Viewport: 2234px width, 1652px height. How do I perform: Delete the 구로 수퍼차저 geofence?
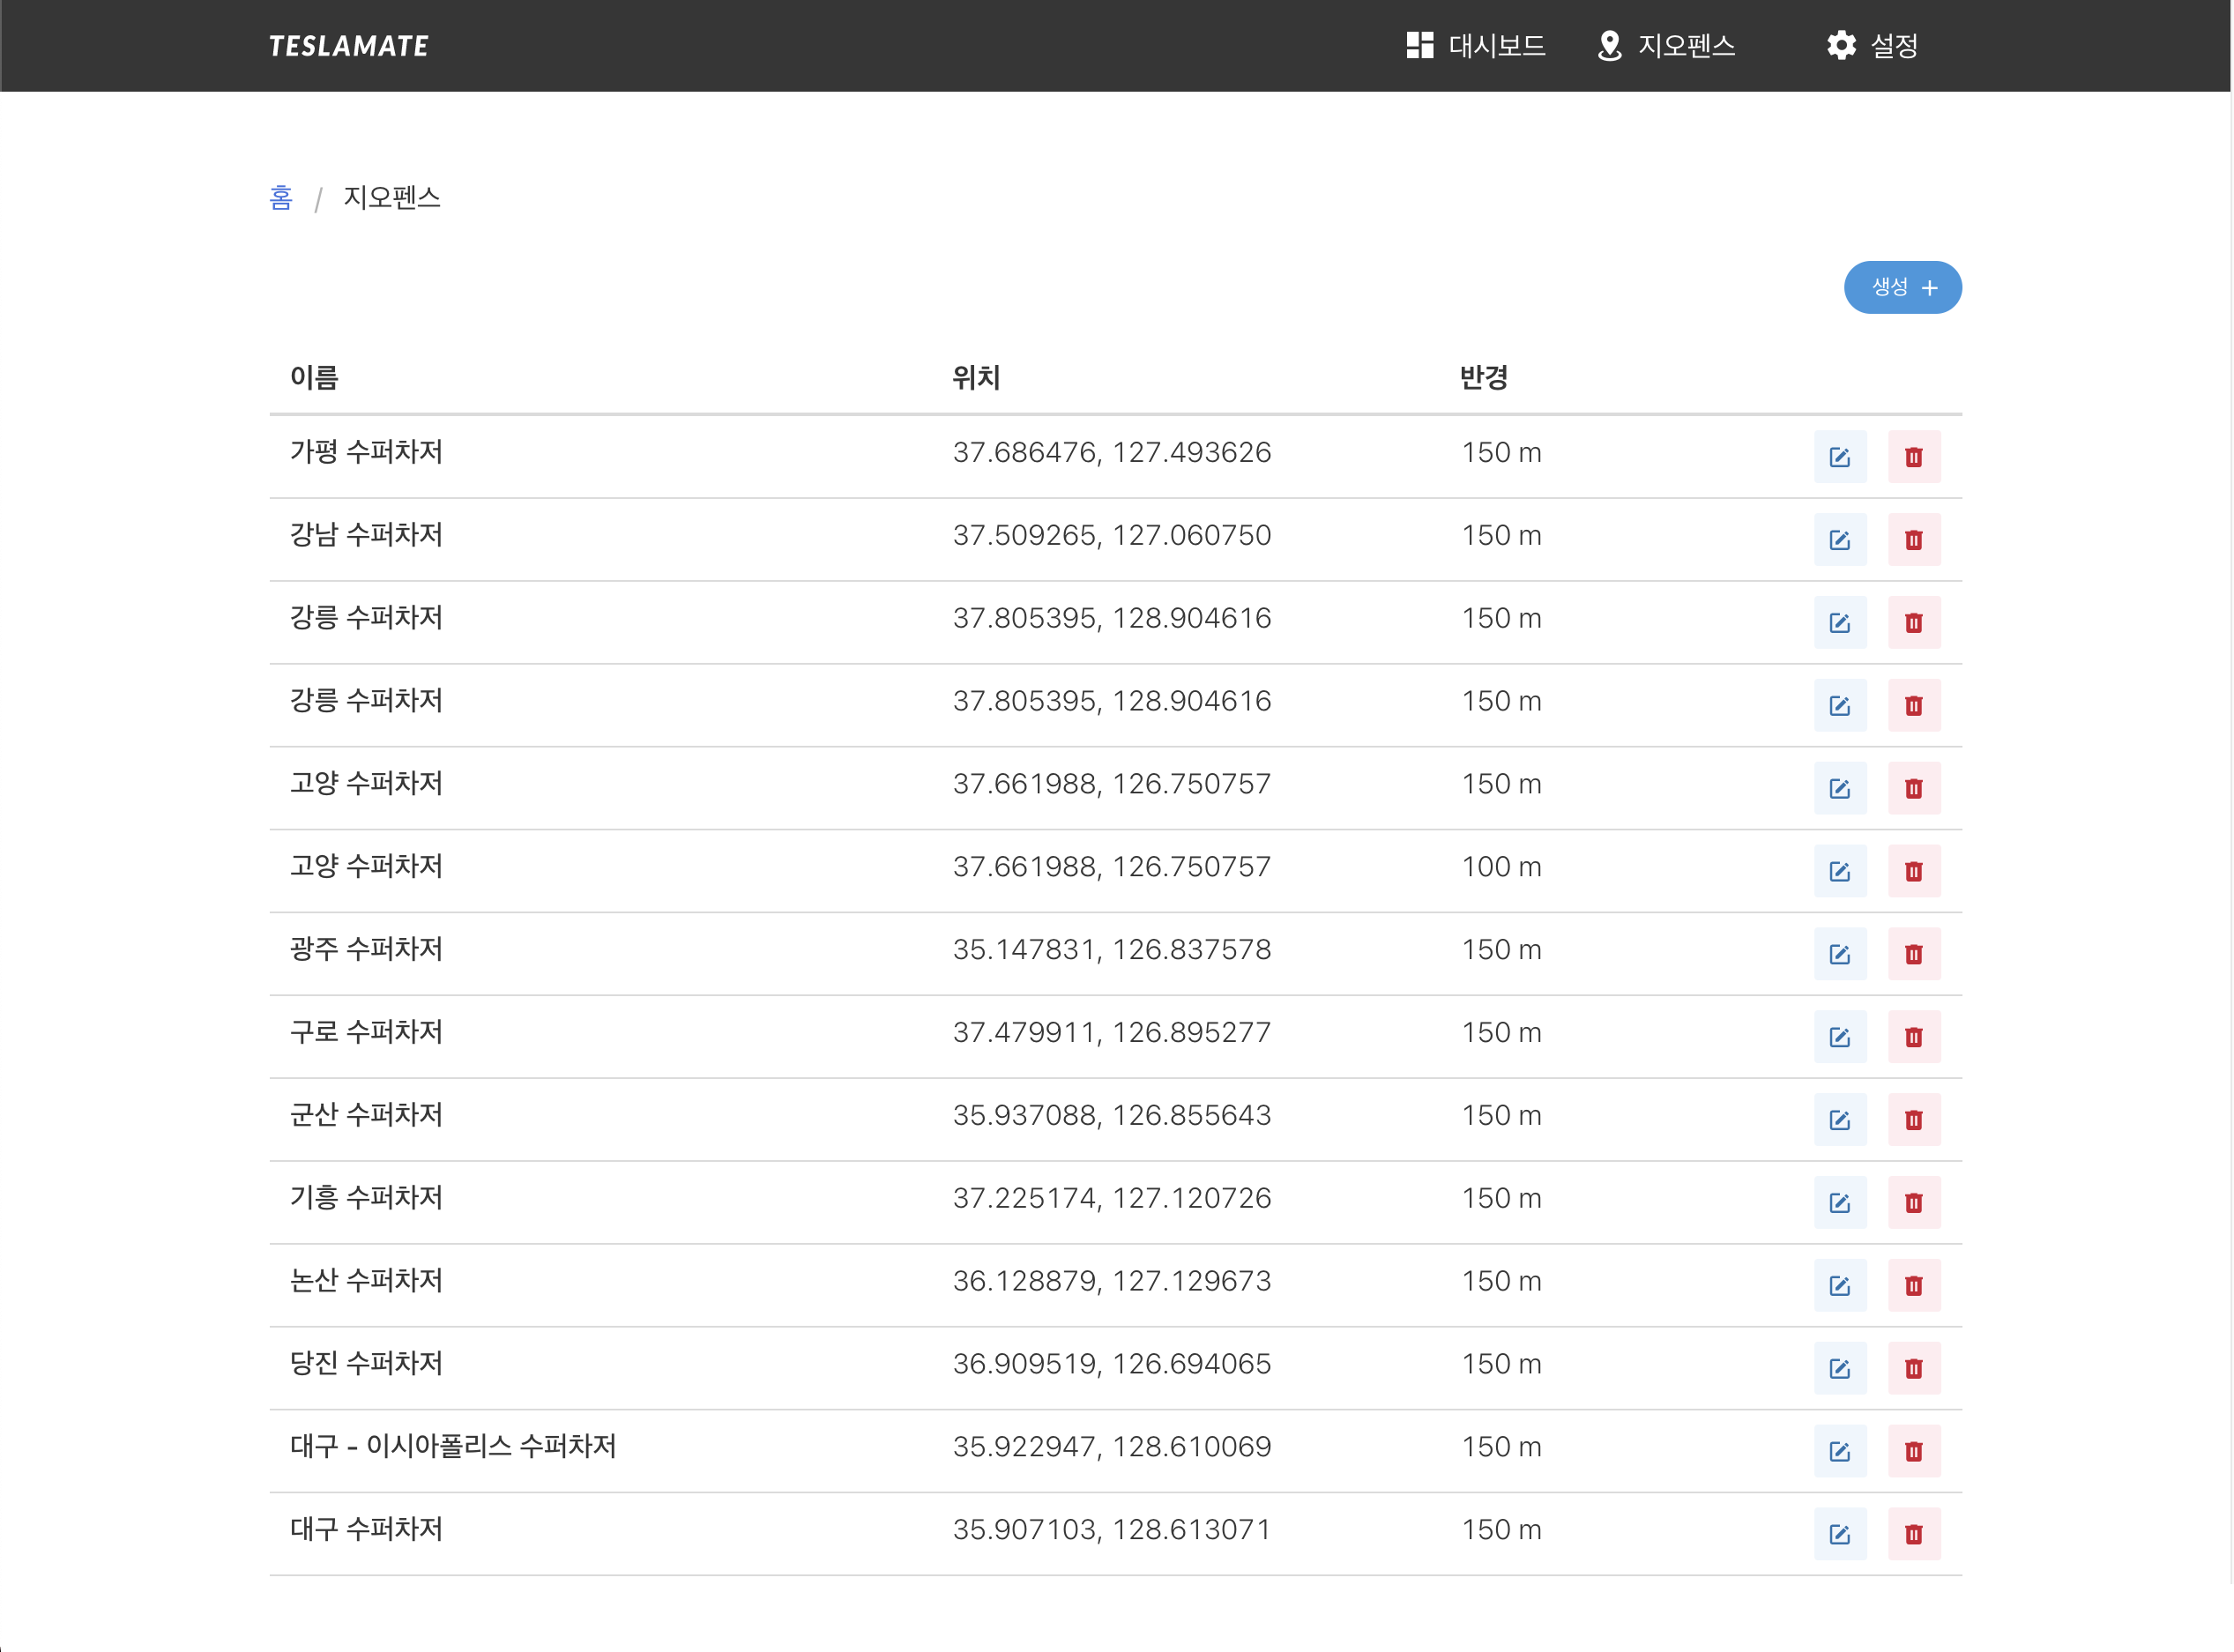(1914, 1037)
